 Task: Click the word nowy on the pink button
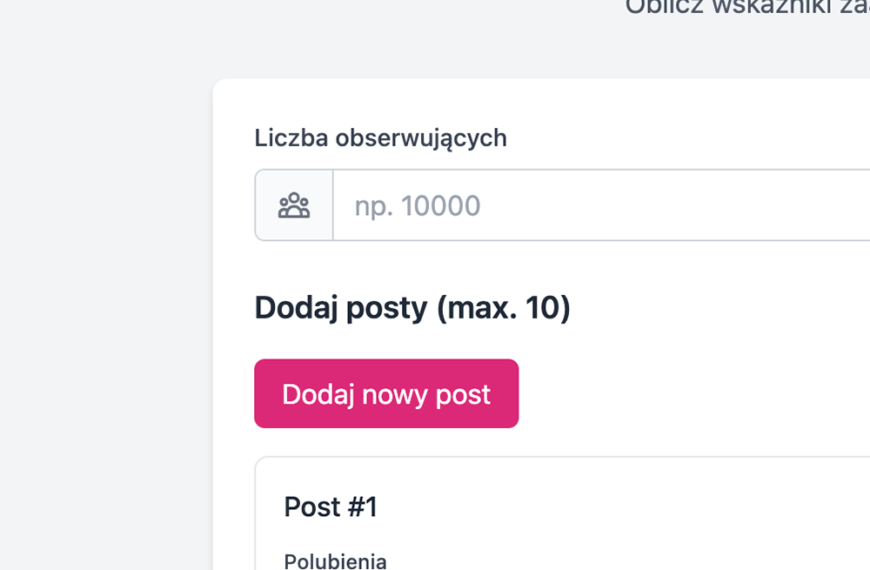(396, 394)
